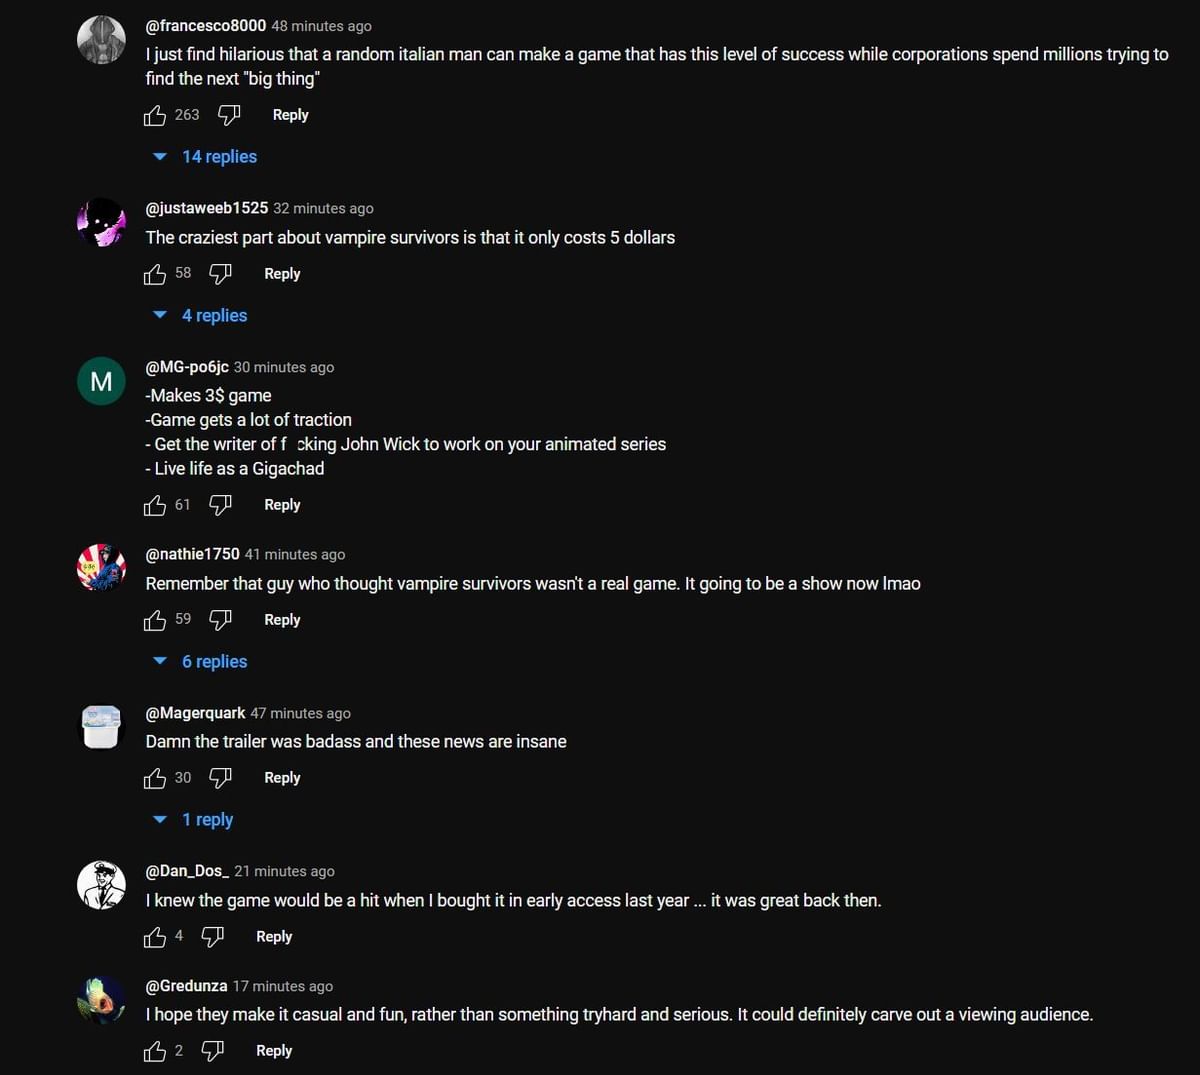Expand 1 reply under @Magerquark

[207, 820]
